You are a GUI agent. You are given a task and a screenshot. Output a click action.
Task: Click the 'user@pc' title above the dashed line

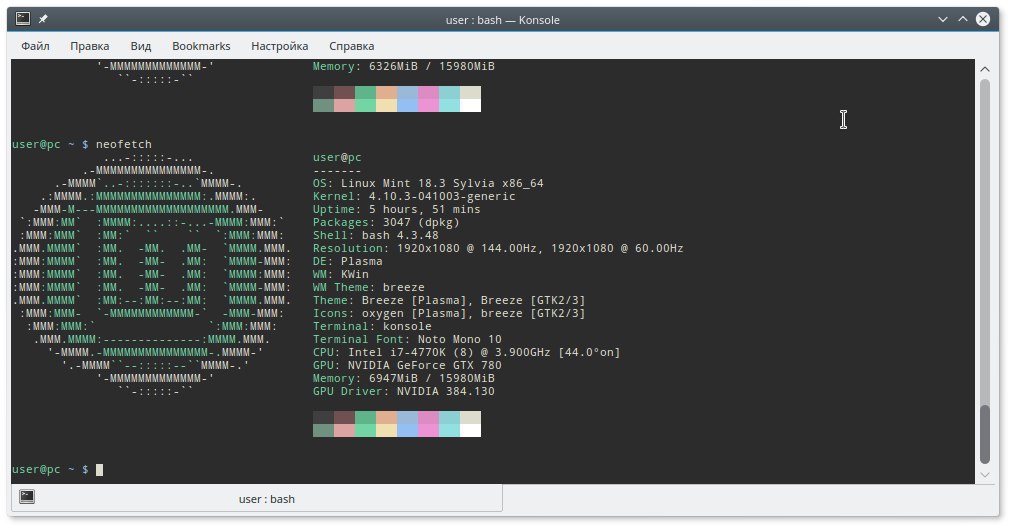point(337,157)
